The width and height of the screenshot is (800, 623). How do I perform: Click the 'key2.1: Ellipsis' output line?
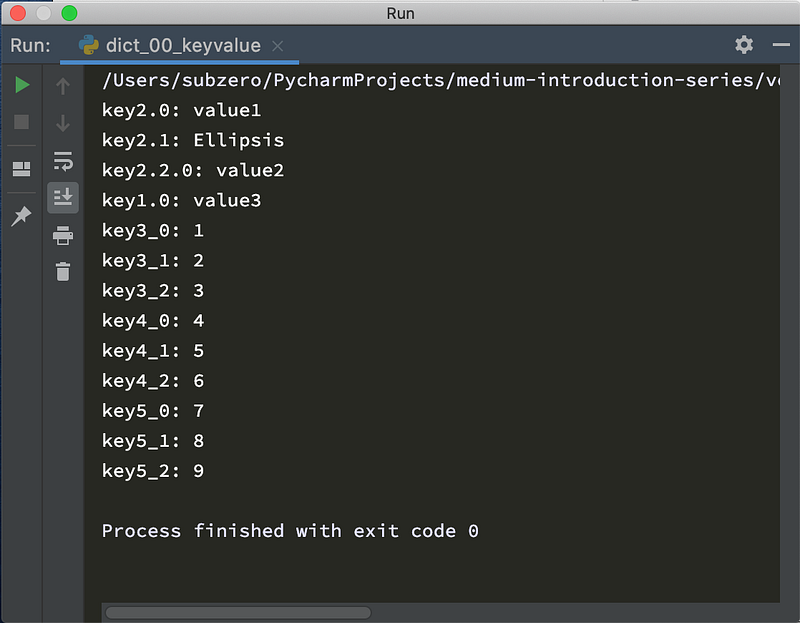(x=193, y=140)
